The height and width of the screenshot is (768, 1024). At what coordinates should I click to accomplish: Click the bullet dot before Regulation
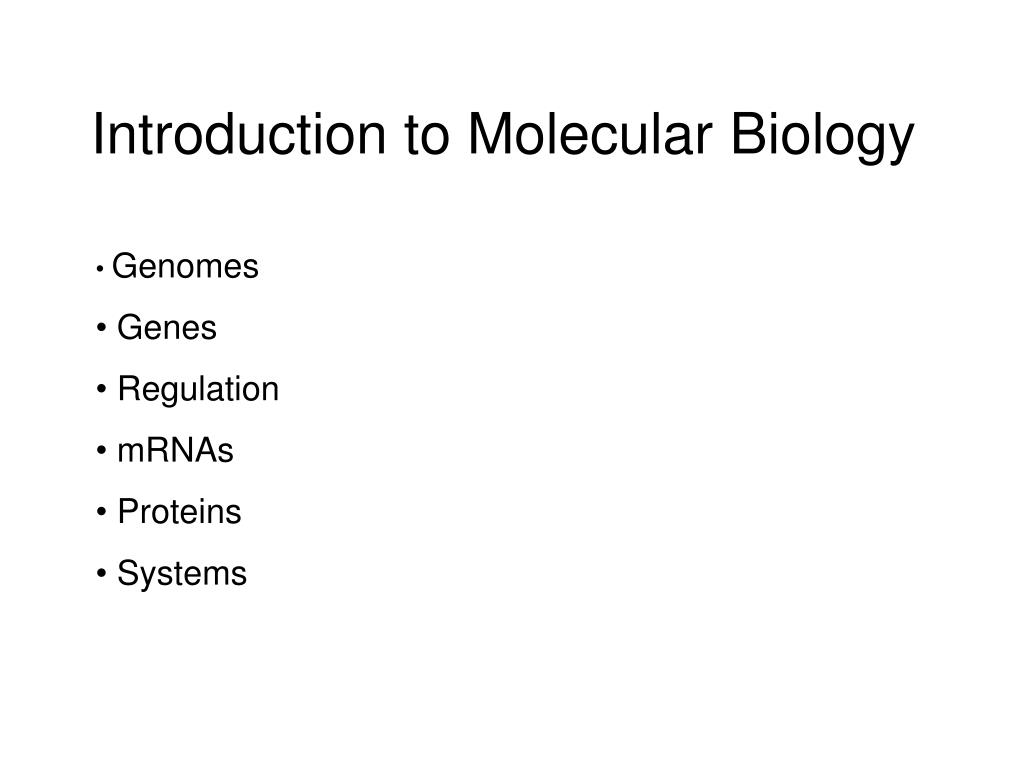click(101, 390)
